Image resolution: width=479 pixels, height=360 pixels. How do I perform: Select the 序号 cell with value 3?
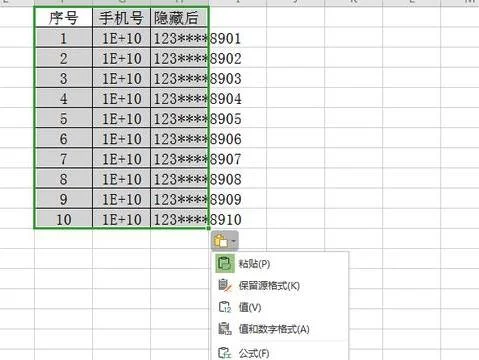[63, 78]
